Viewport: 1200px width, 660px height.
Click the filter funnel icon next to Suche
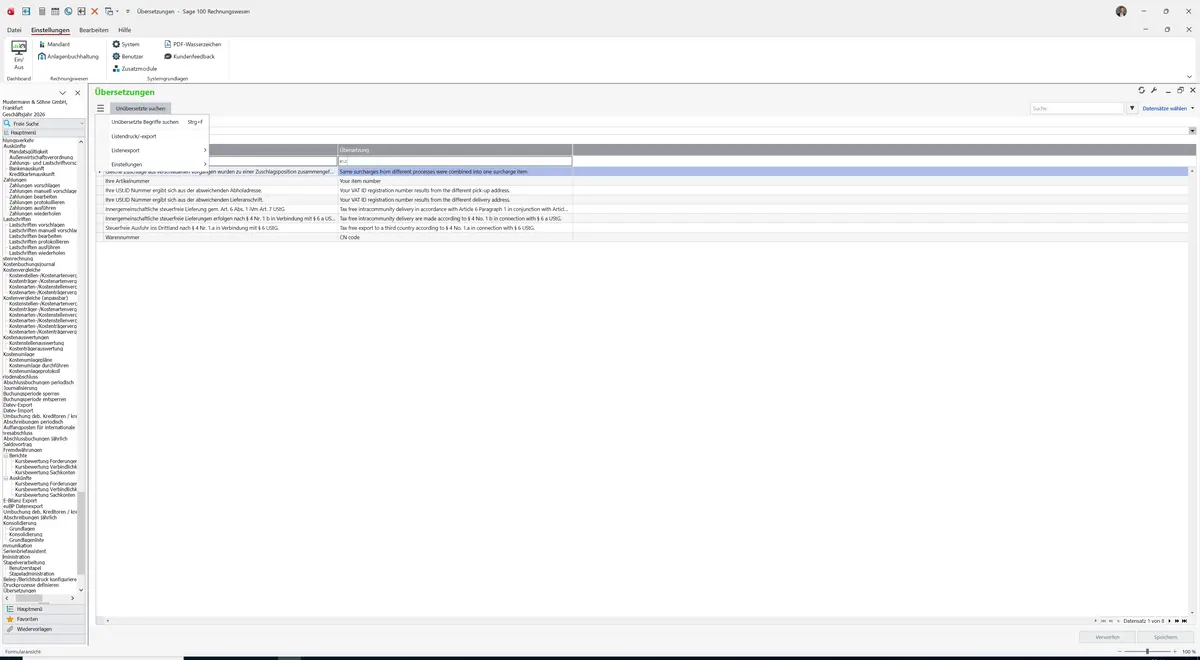pos(1133,108)
